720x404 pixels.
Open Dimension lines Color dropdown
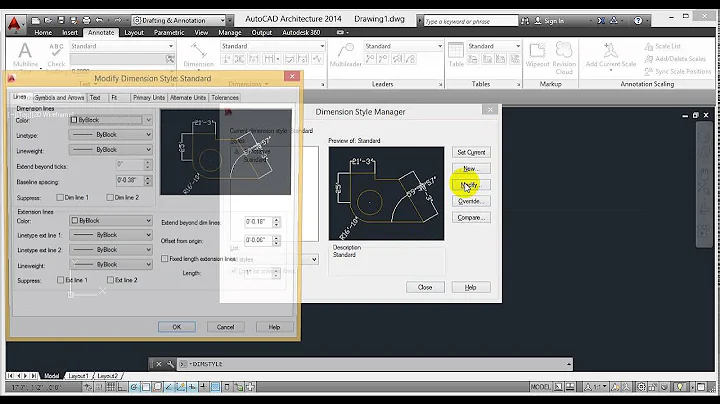(111, 120)
